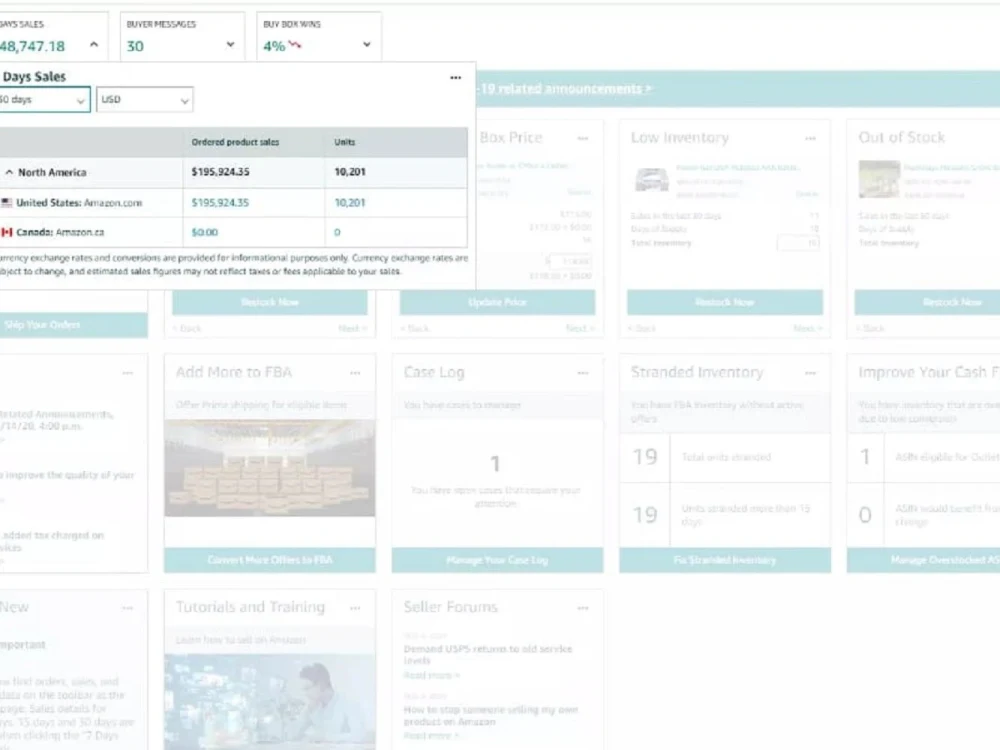Open Demand USPS returns forum post
The height and width of the screenshot is (750, 1000).
pos(488,654)
